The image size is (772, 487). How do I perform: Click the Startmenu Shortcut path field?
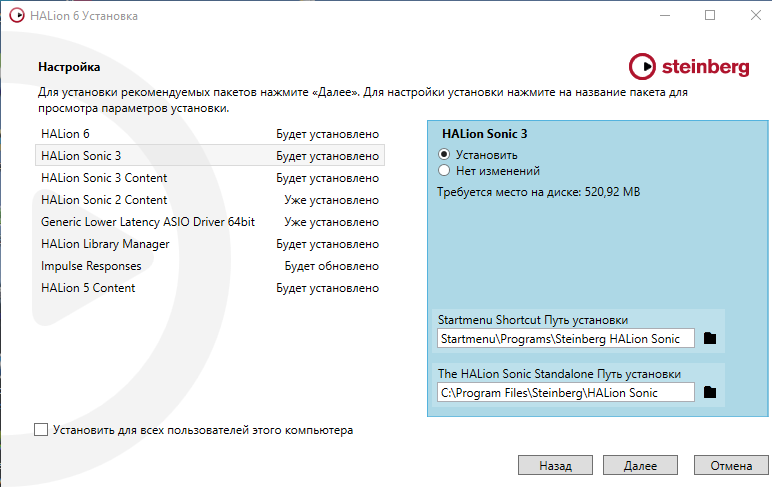566,339
